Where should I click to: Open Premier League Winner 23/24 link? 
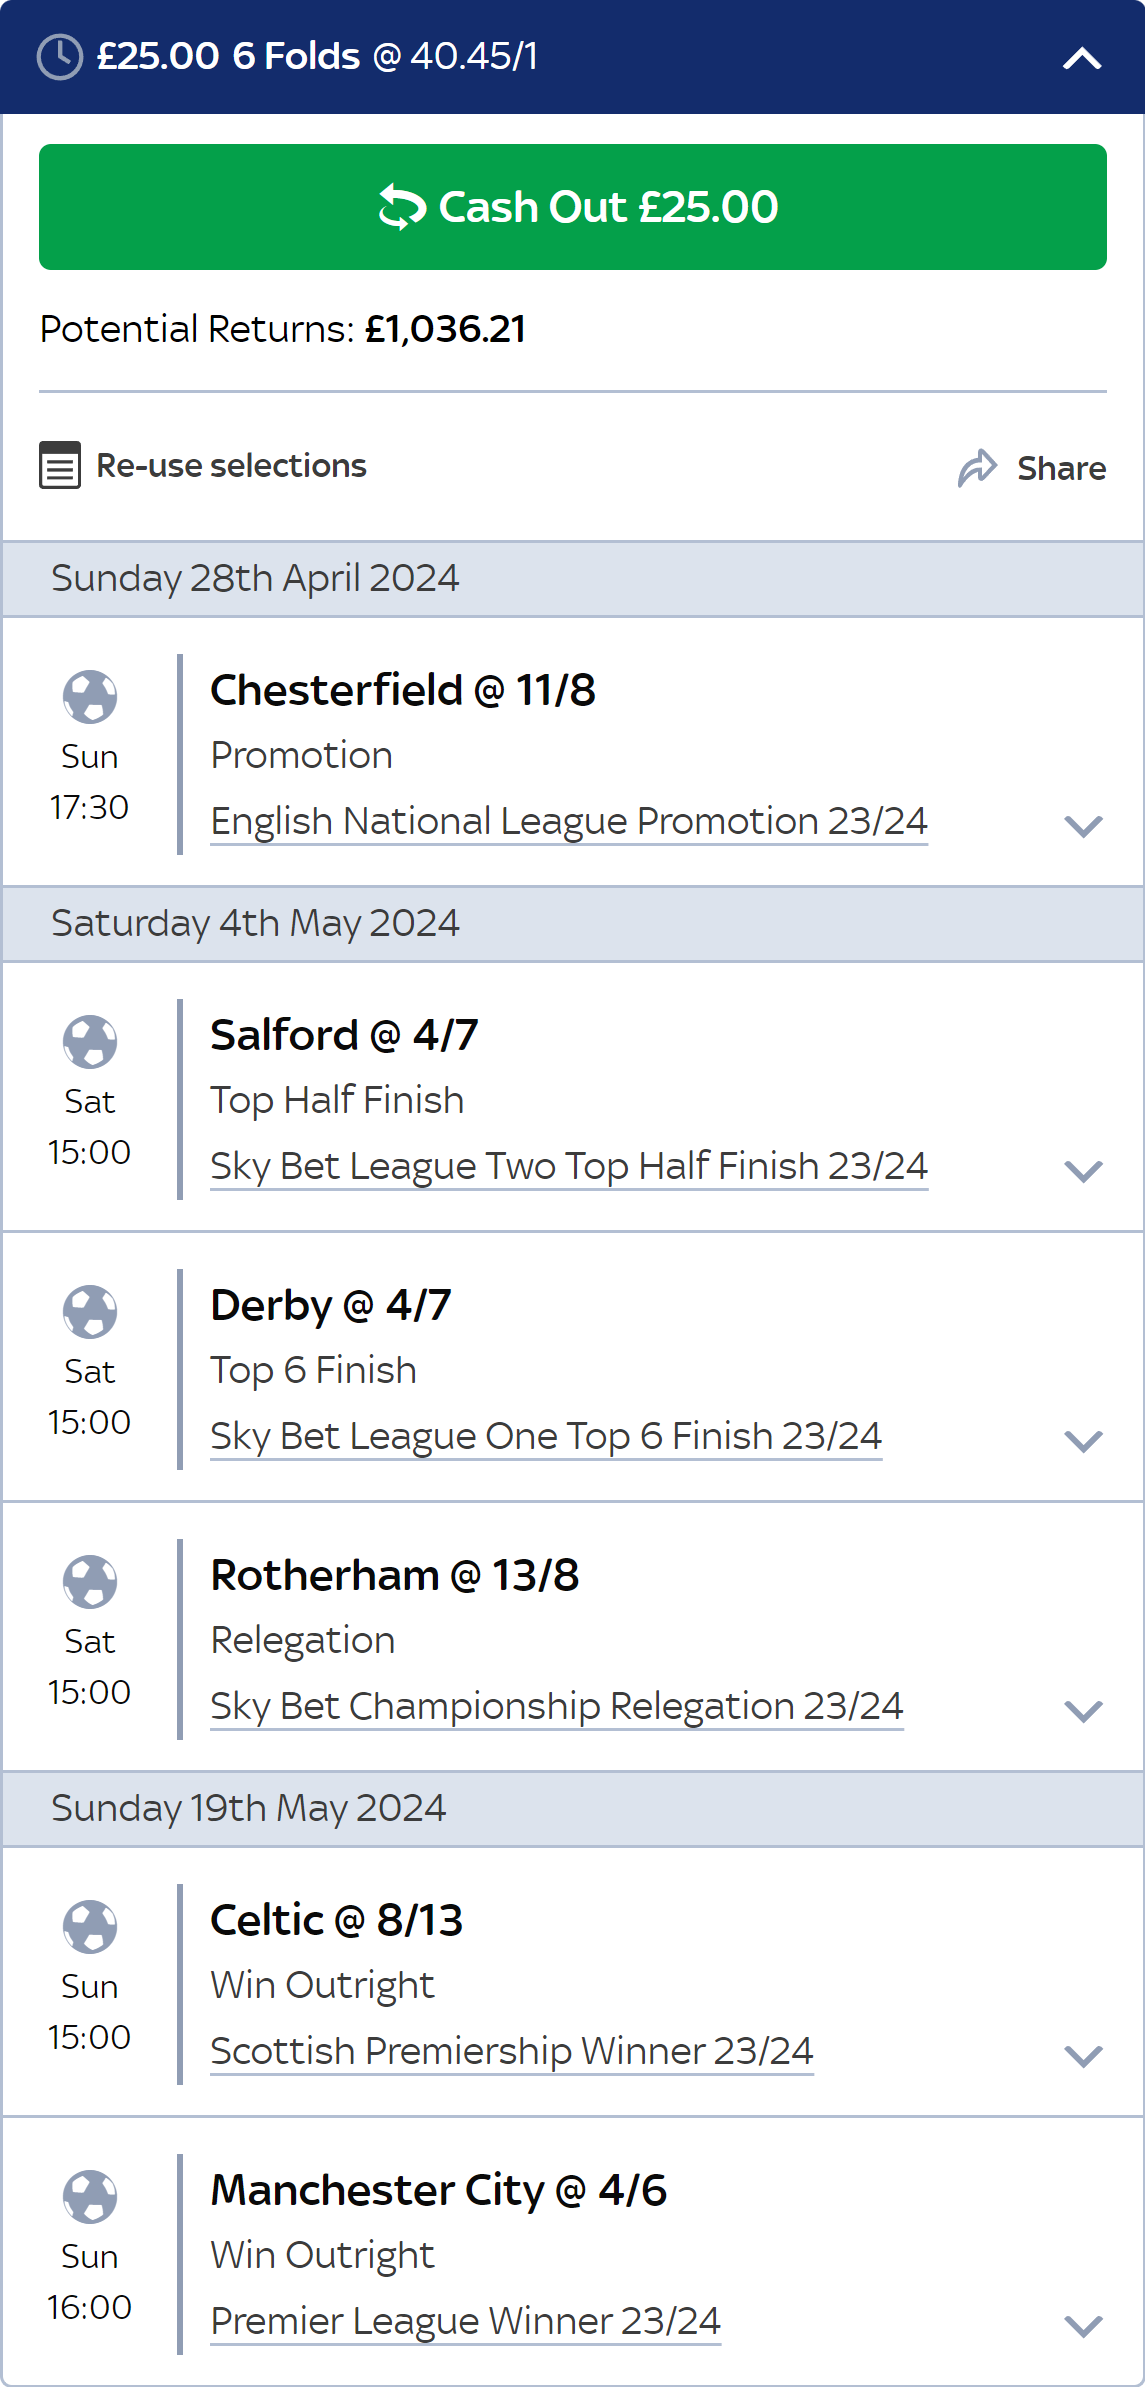[465, 2321]
